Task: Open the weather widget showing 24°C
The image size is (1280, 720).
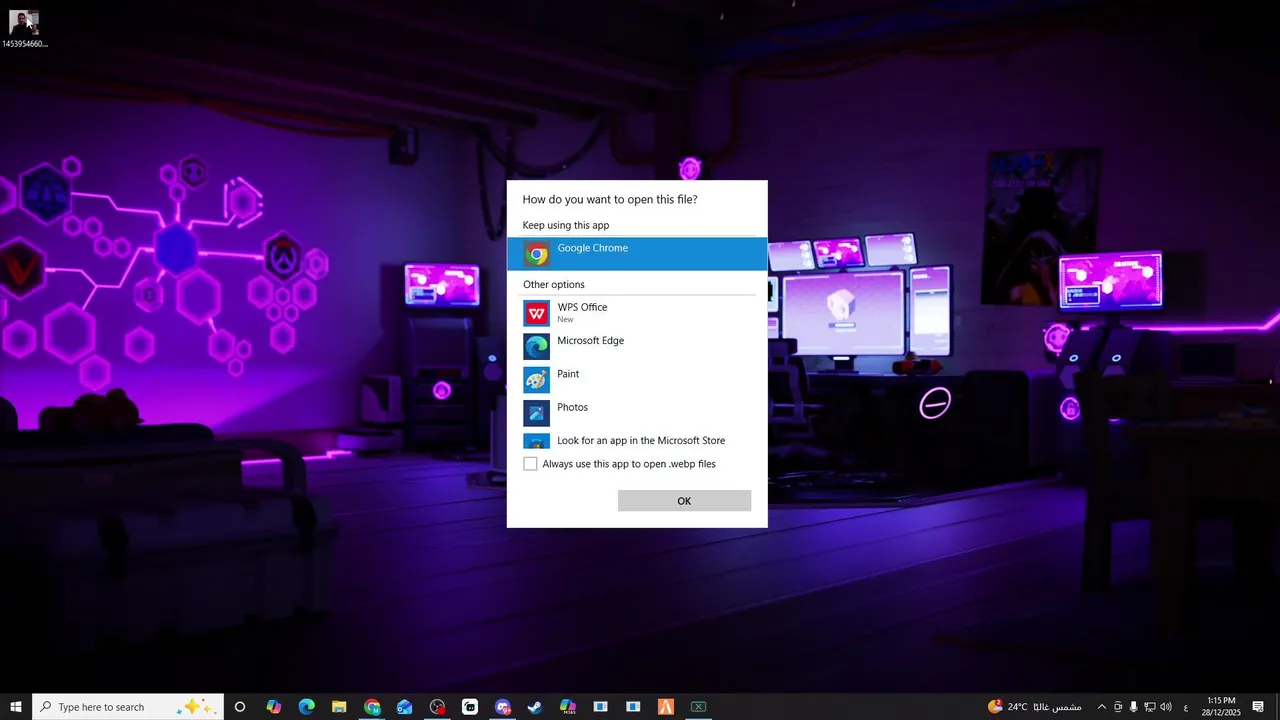Action: (x=1034, y=707)
